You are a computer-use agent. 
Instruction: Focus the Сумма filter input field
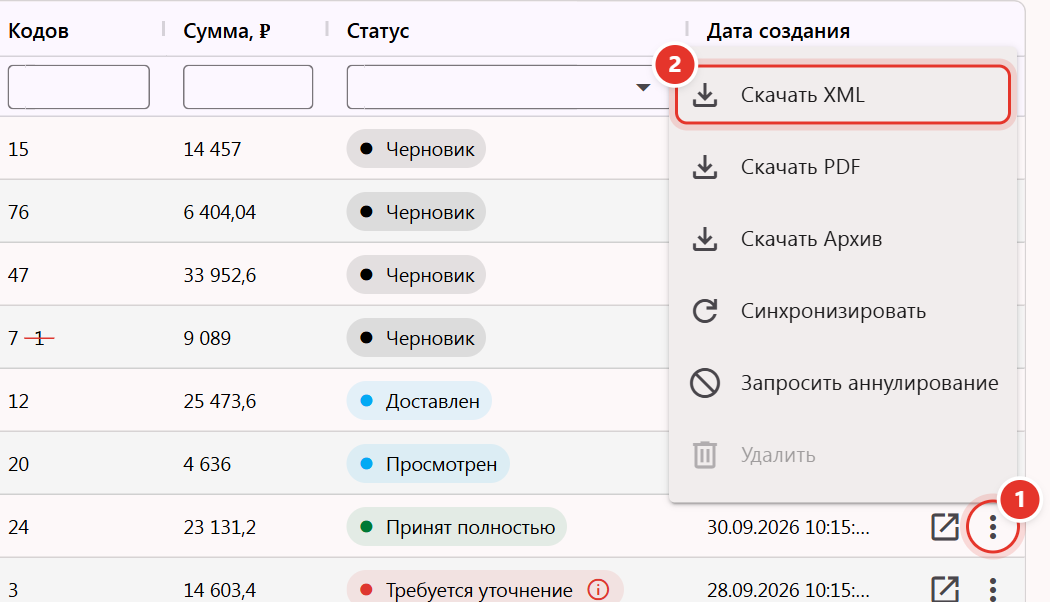pyautogui.click(x=248, y=87)
